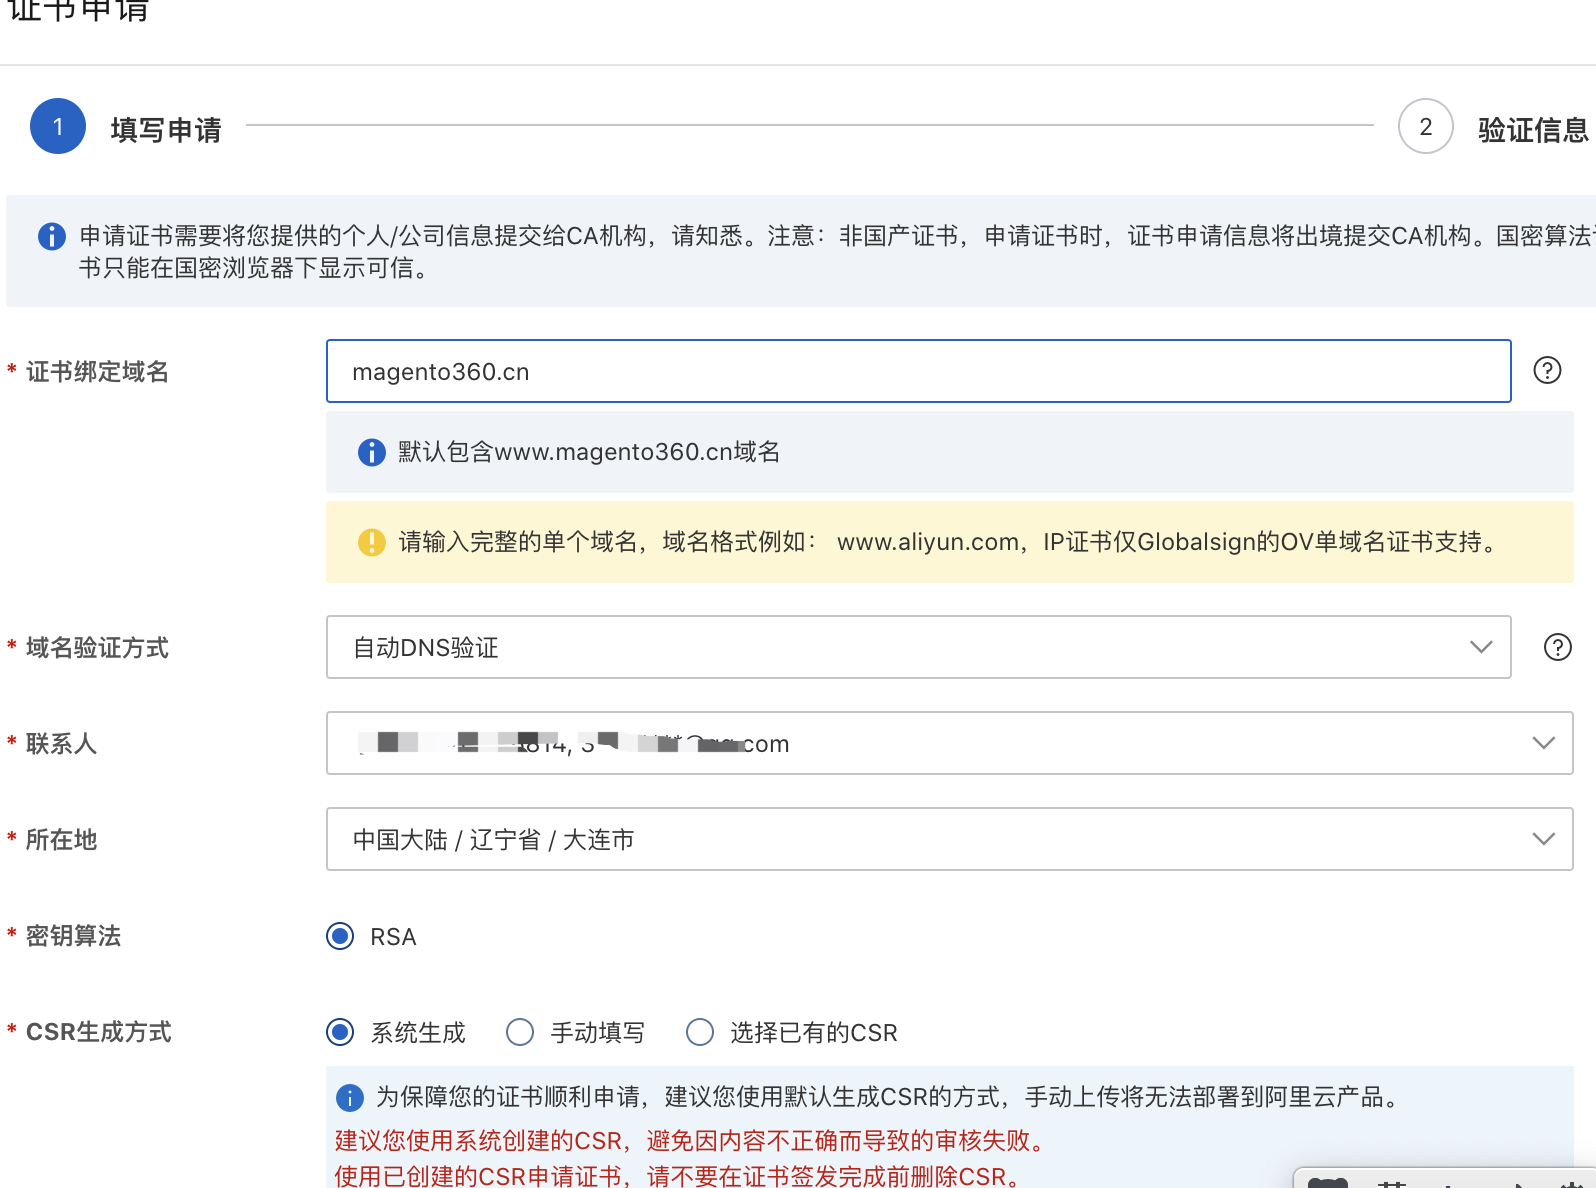1596x1188 pixels.
Task: Click the help icon next to 域名验证方式 dropdown
Action: click(x=1557, y=648)
